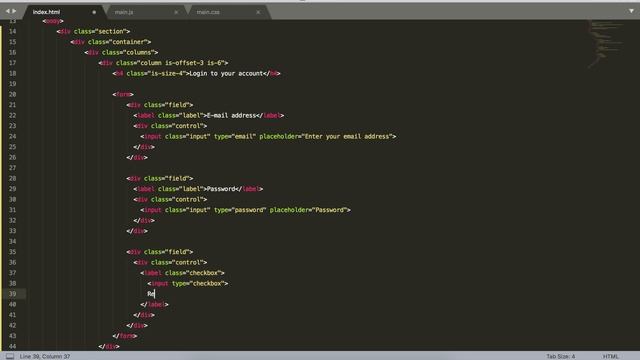The image size is (640, 360).
Task: Place cursor after "Re" on line 39
Action: point(155,294)
